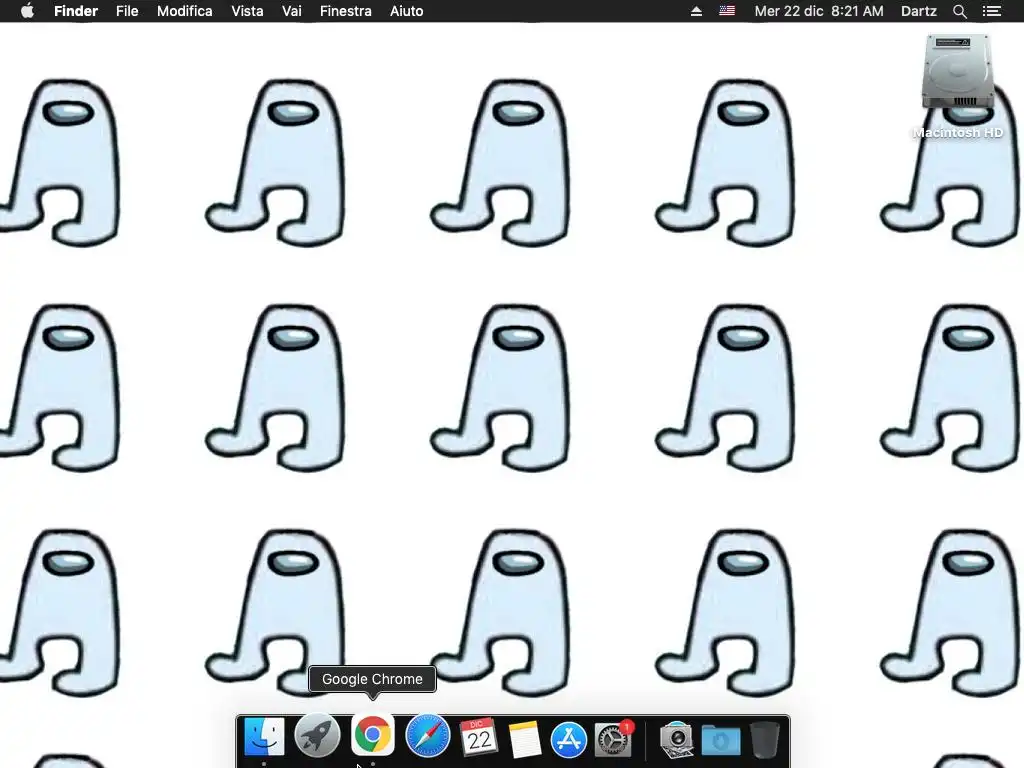Open the App Store from Dock
This screenshot has height=768, width=1024.
point(568,739)
